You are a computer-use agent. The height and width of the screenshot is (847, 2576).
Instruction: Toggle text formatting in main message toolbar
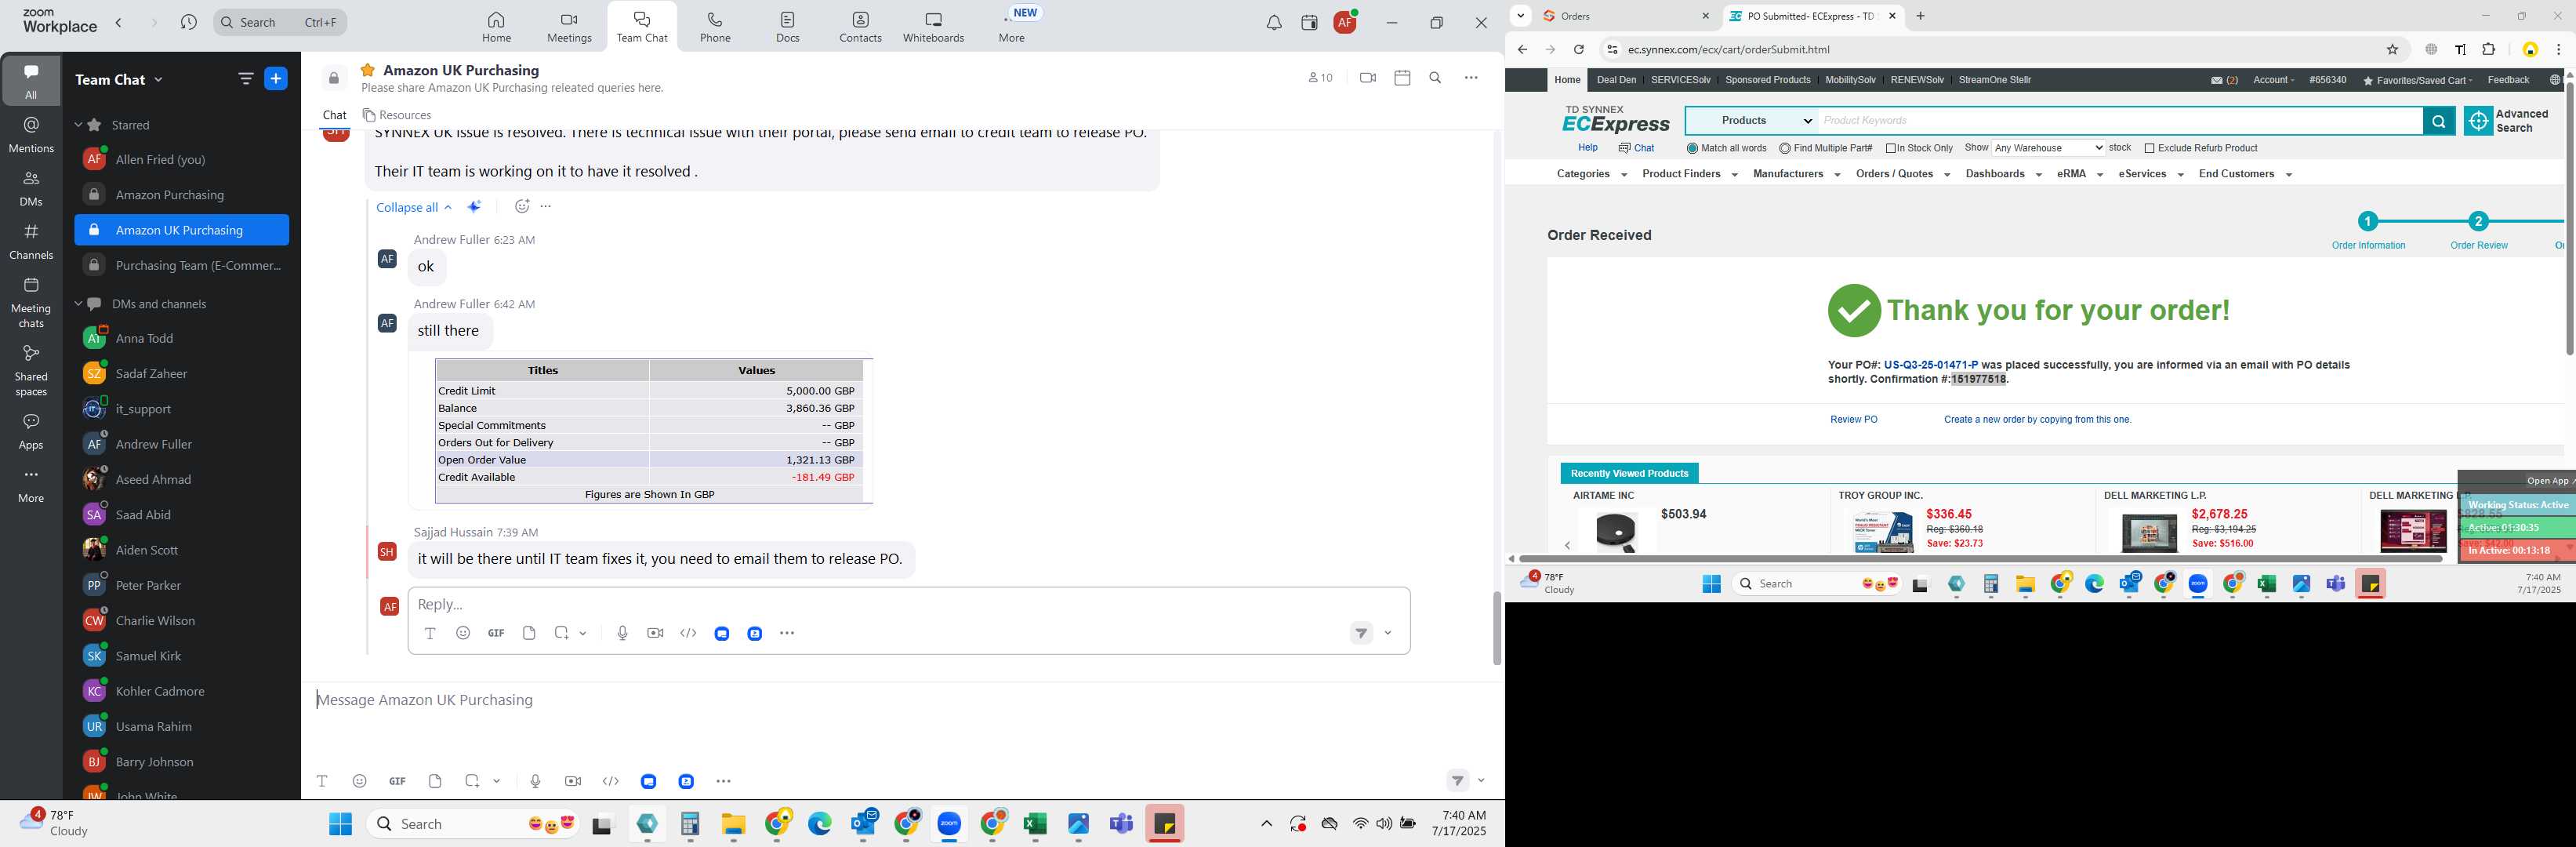[x=322, y=781]
